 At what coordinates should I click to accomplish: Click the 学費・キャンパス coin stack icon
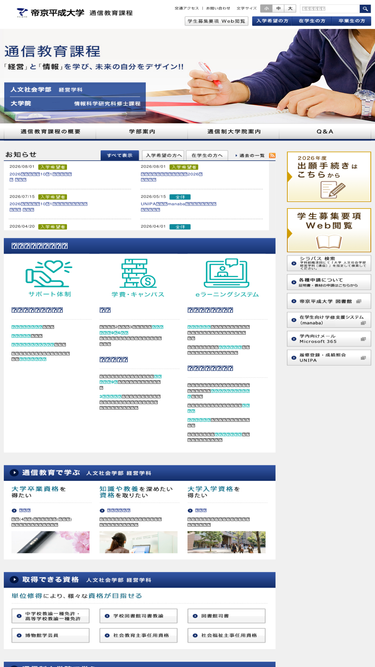point(138,273)
